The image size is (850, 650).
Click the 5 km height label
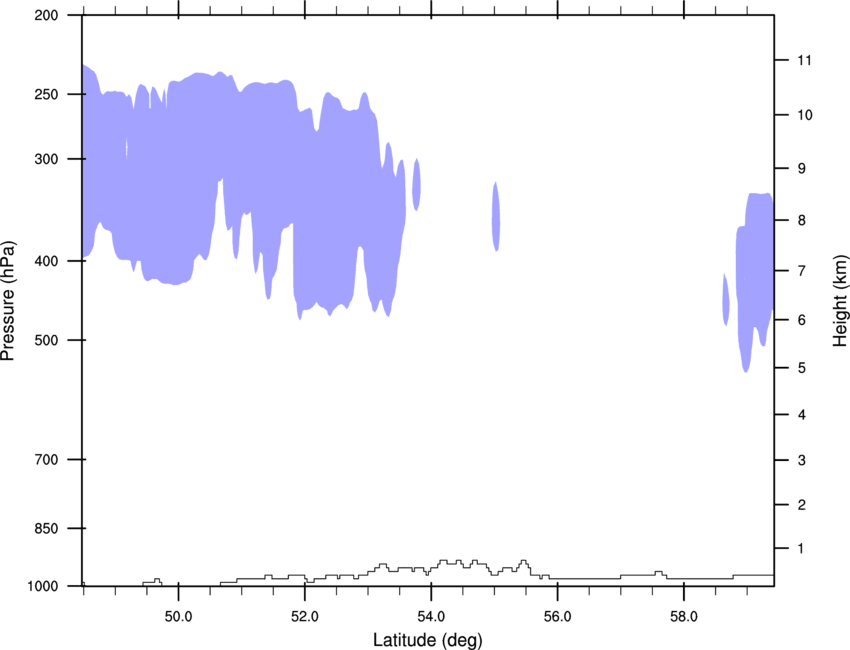pos(802,368)
